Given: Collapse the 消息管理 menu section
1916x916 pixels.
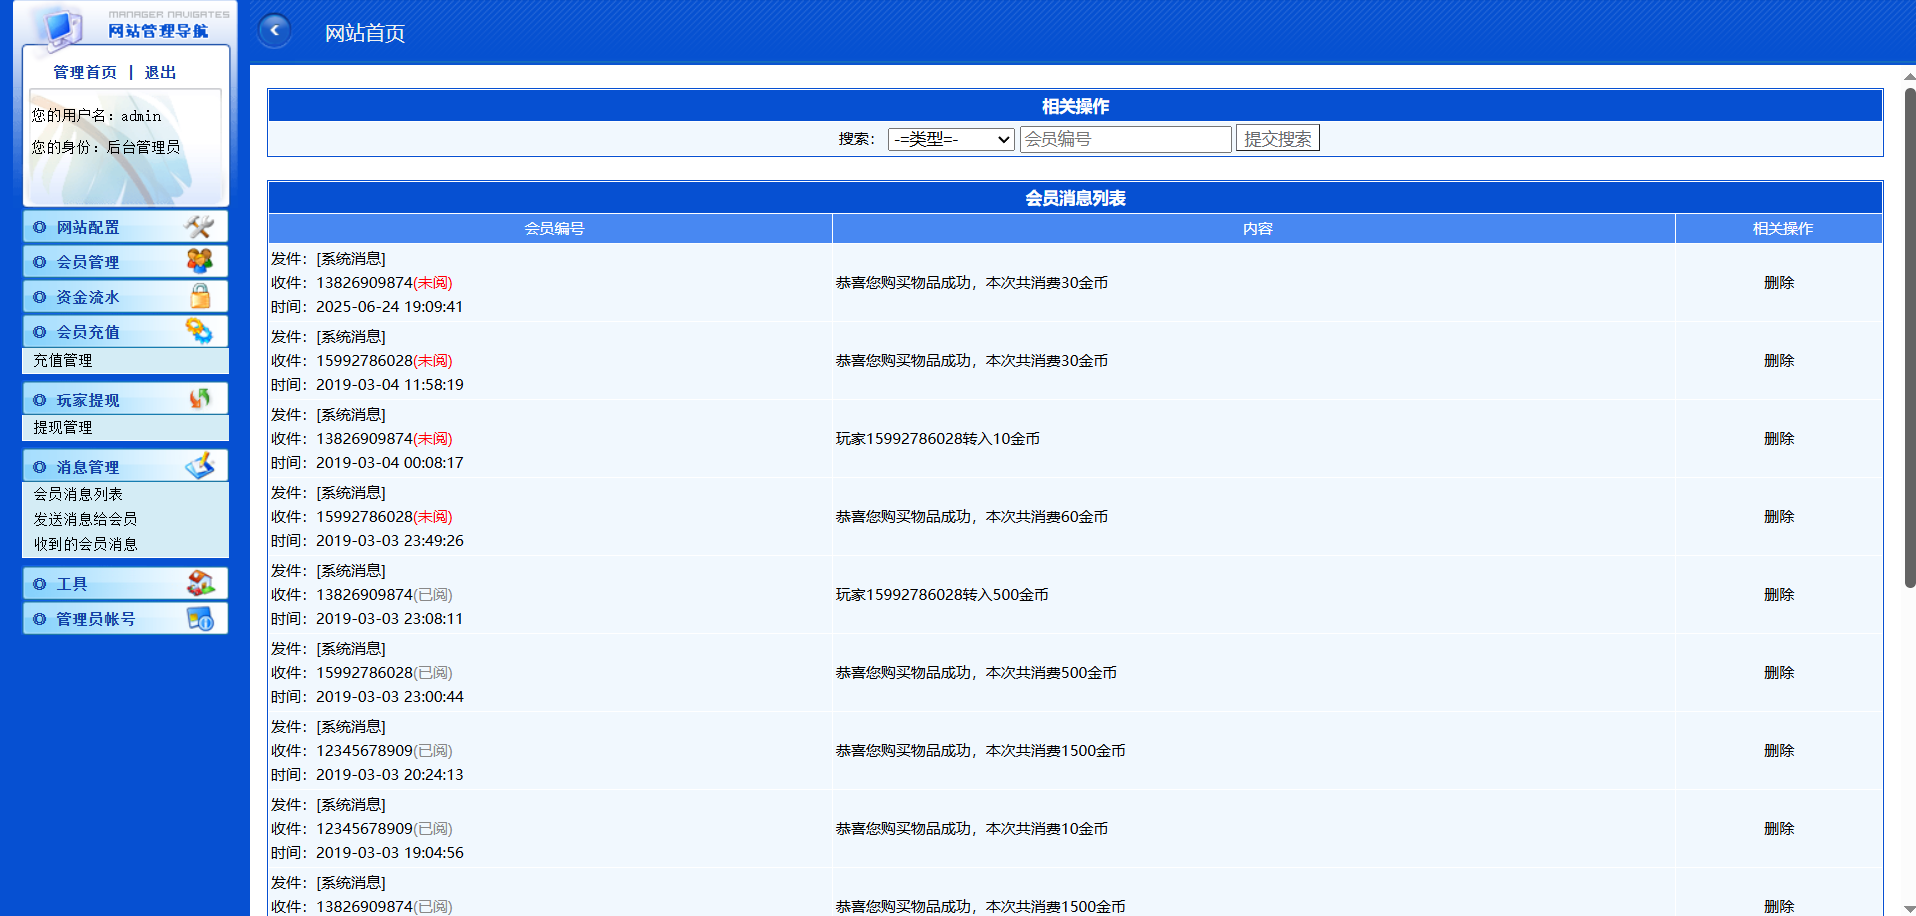Looking at the screenshot, I should [x=125, y=467].
